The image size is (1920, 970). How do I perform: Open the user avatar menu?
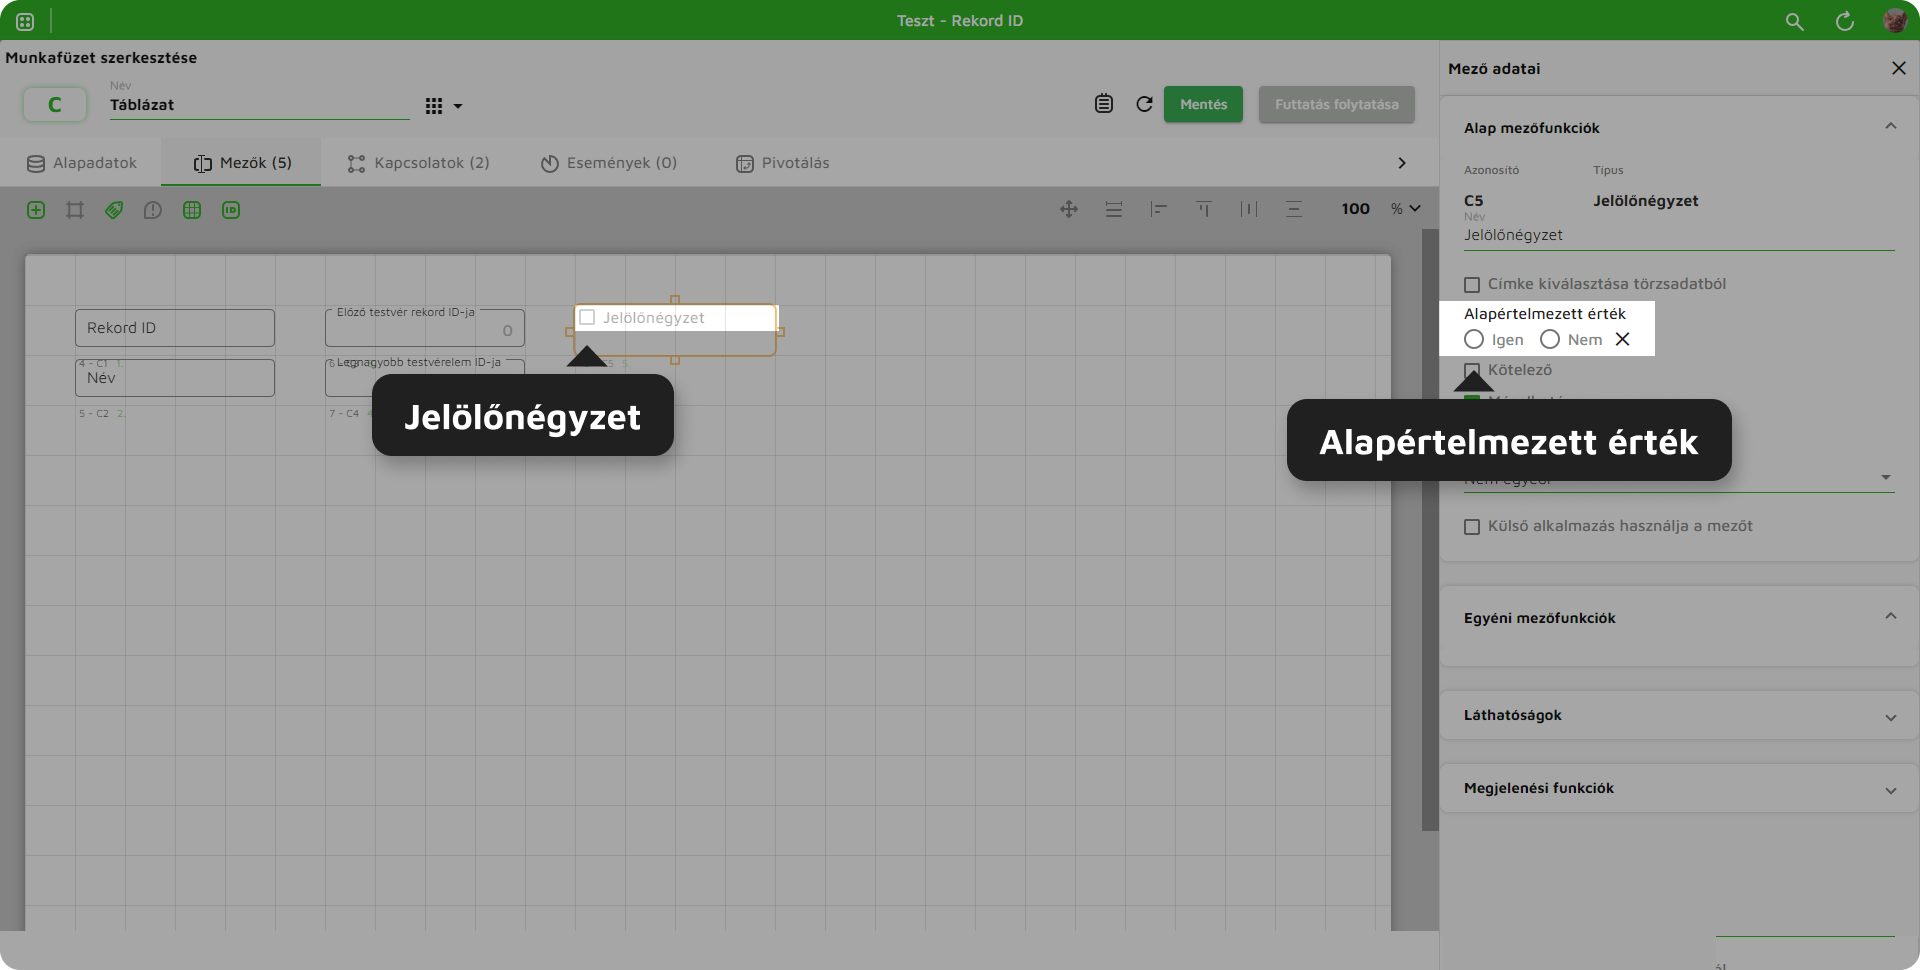(x=1895, y=20)
